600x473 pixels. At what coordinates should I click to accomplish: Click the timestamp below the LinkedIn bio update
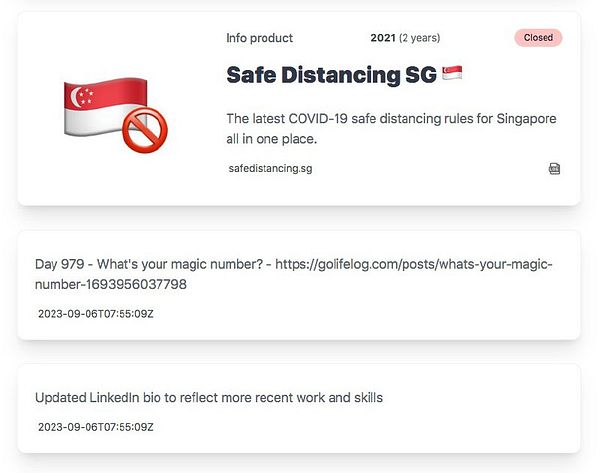pos(96,427)
